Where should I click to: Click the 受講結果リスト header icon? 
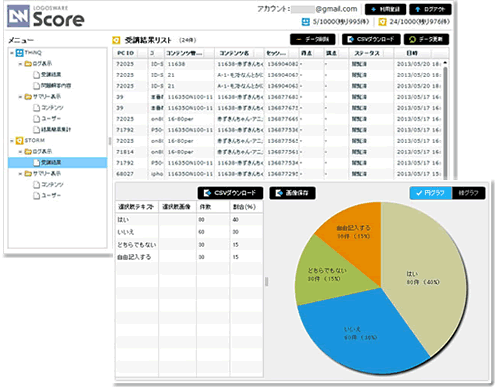coord(116,40)
